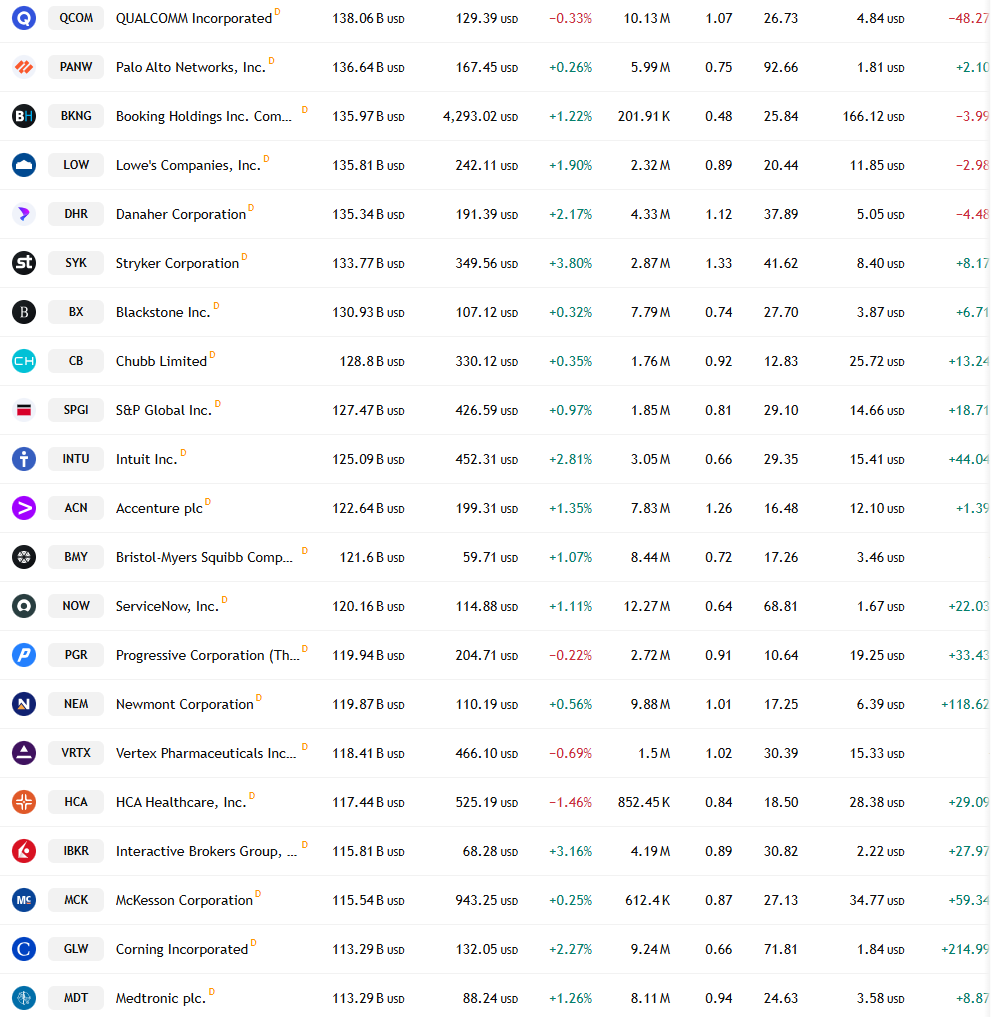The width and height of the screenshot is (991, 1017).
Task: Click the Intuit logo icon
Action: pos(24,459)
